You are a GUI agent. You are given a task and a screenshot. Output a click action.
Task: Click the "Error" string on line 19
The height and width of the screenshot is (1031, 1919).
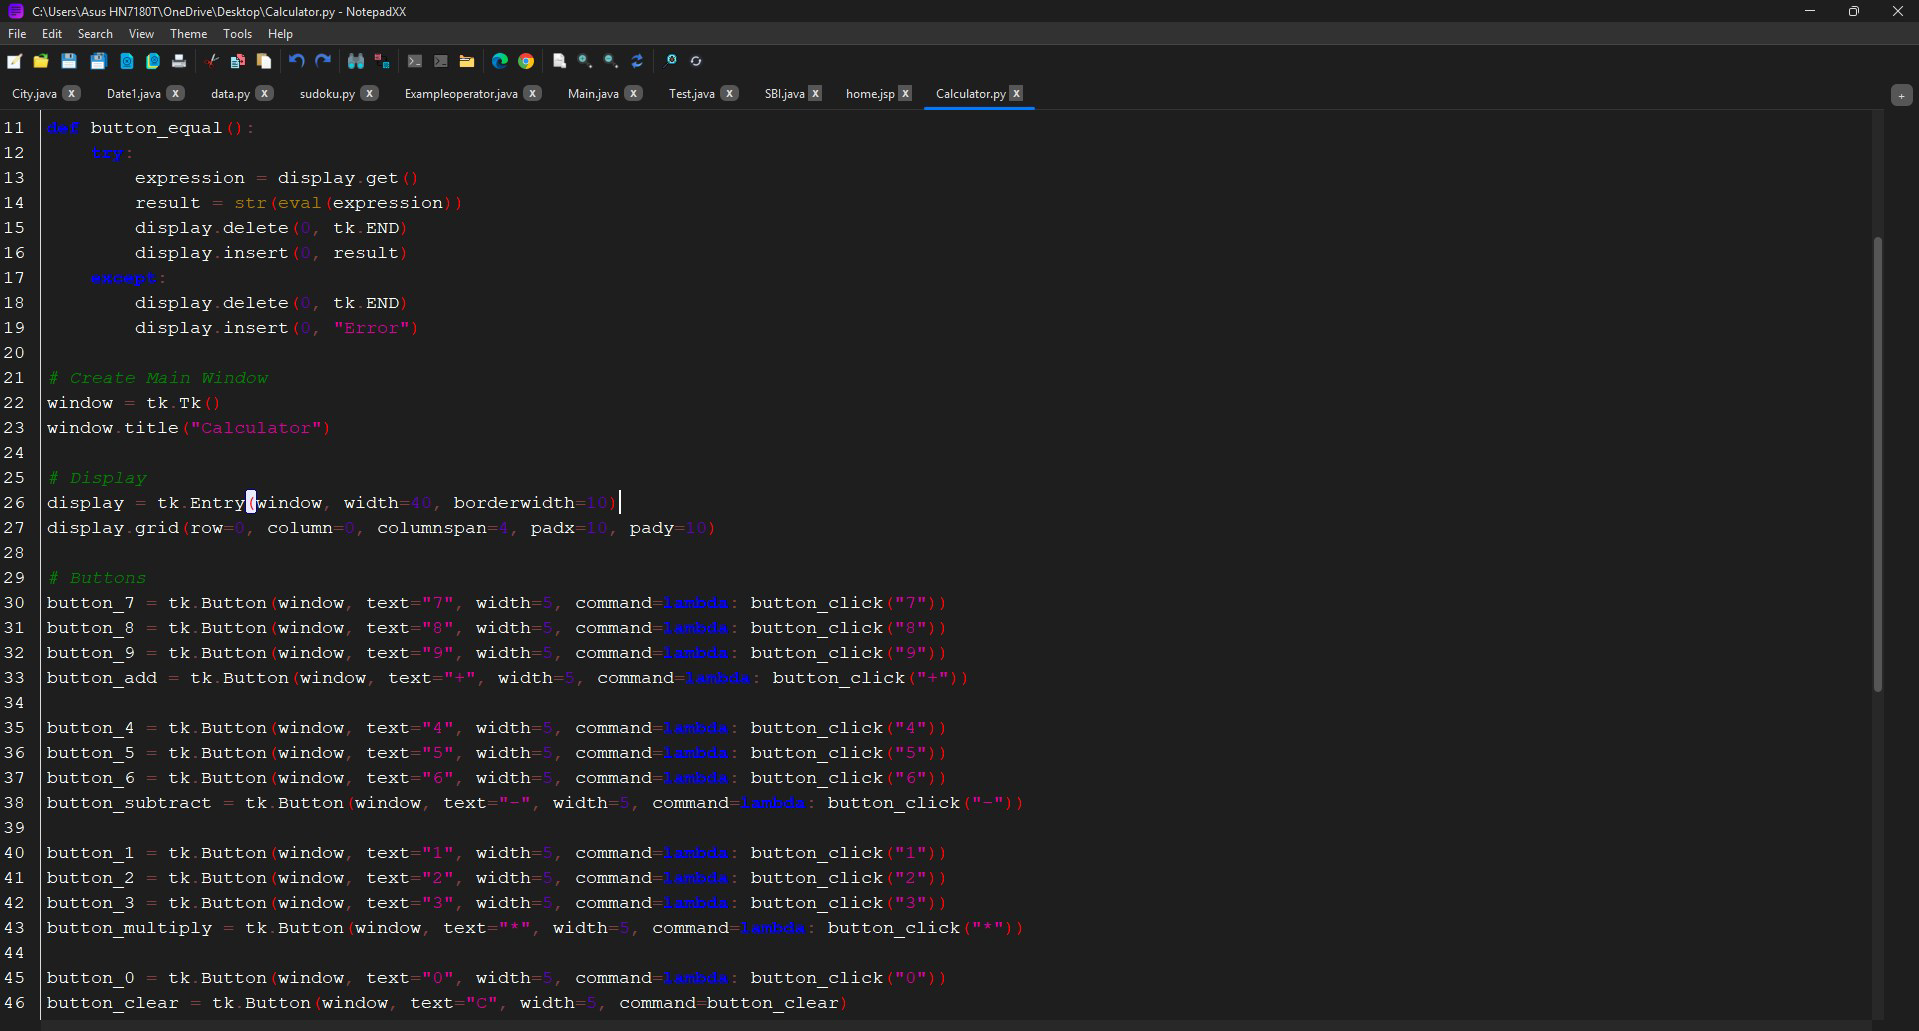(371, 328)
